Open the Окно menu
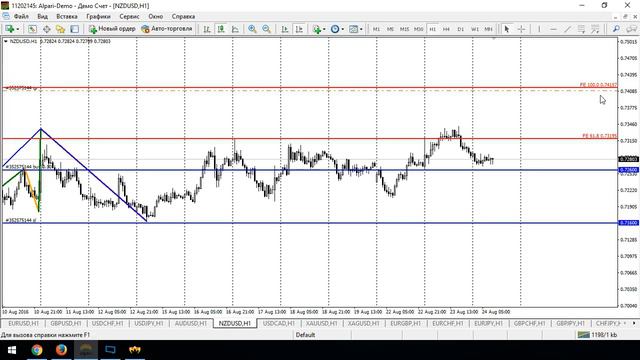Viewport: 640px width, 360px height. (x=156, y=16)
